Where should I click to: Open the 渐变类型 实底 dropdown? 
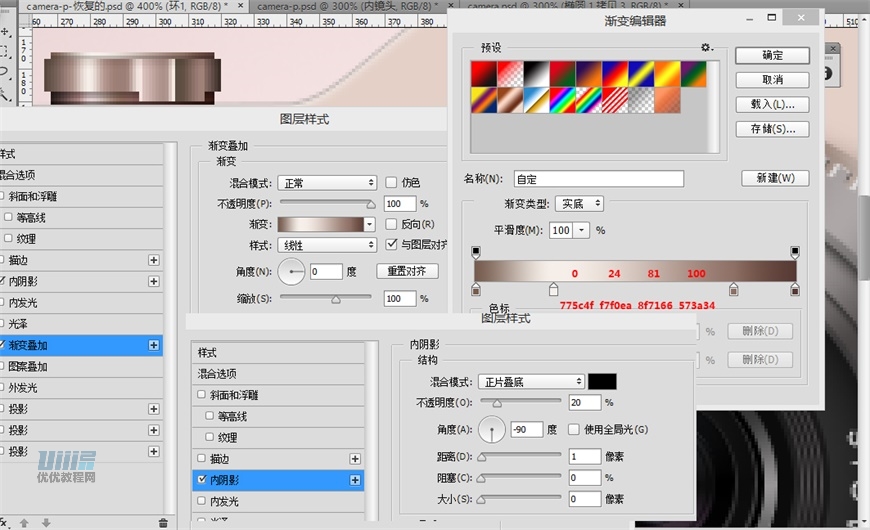pyautogui.click(x=579, y=204)
